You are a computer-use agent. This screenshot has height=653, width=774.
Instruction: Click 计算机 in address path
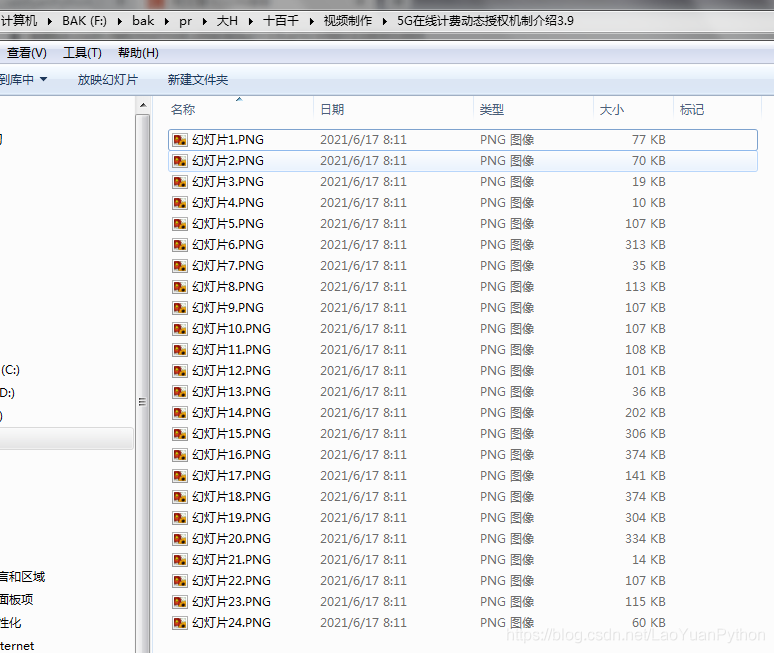pos(19,21)
